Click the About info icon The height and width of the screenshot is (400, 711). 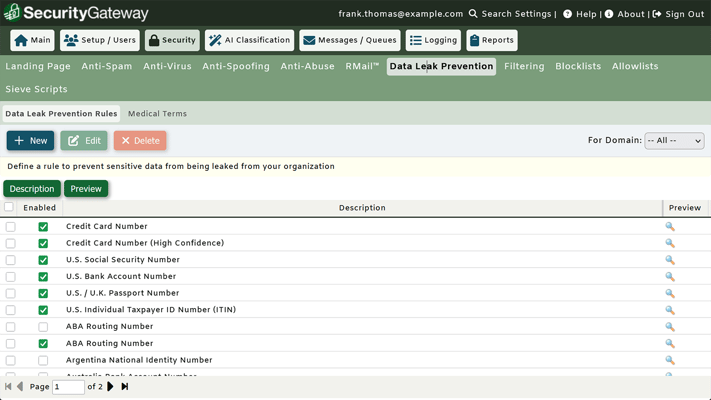point(609,14)
